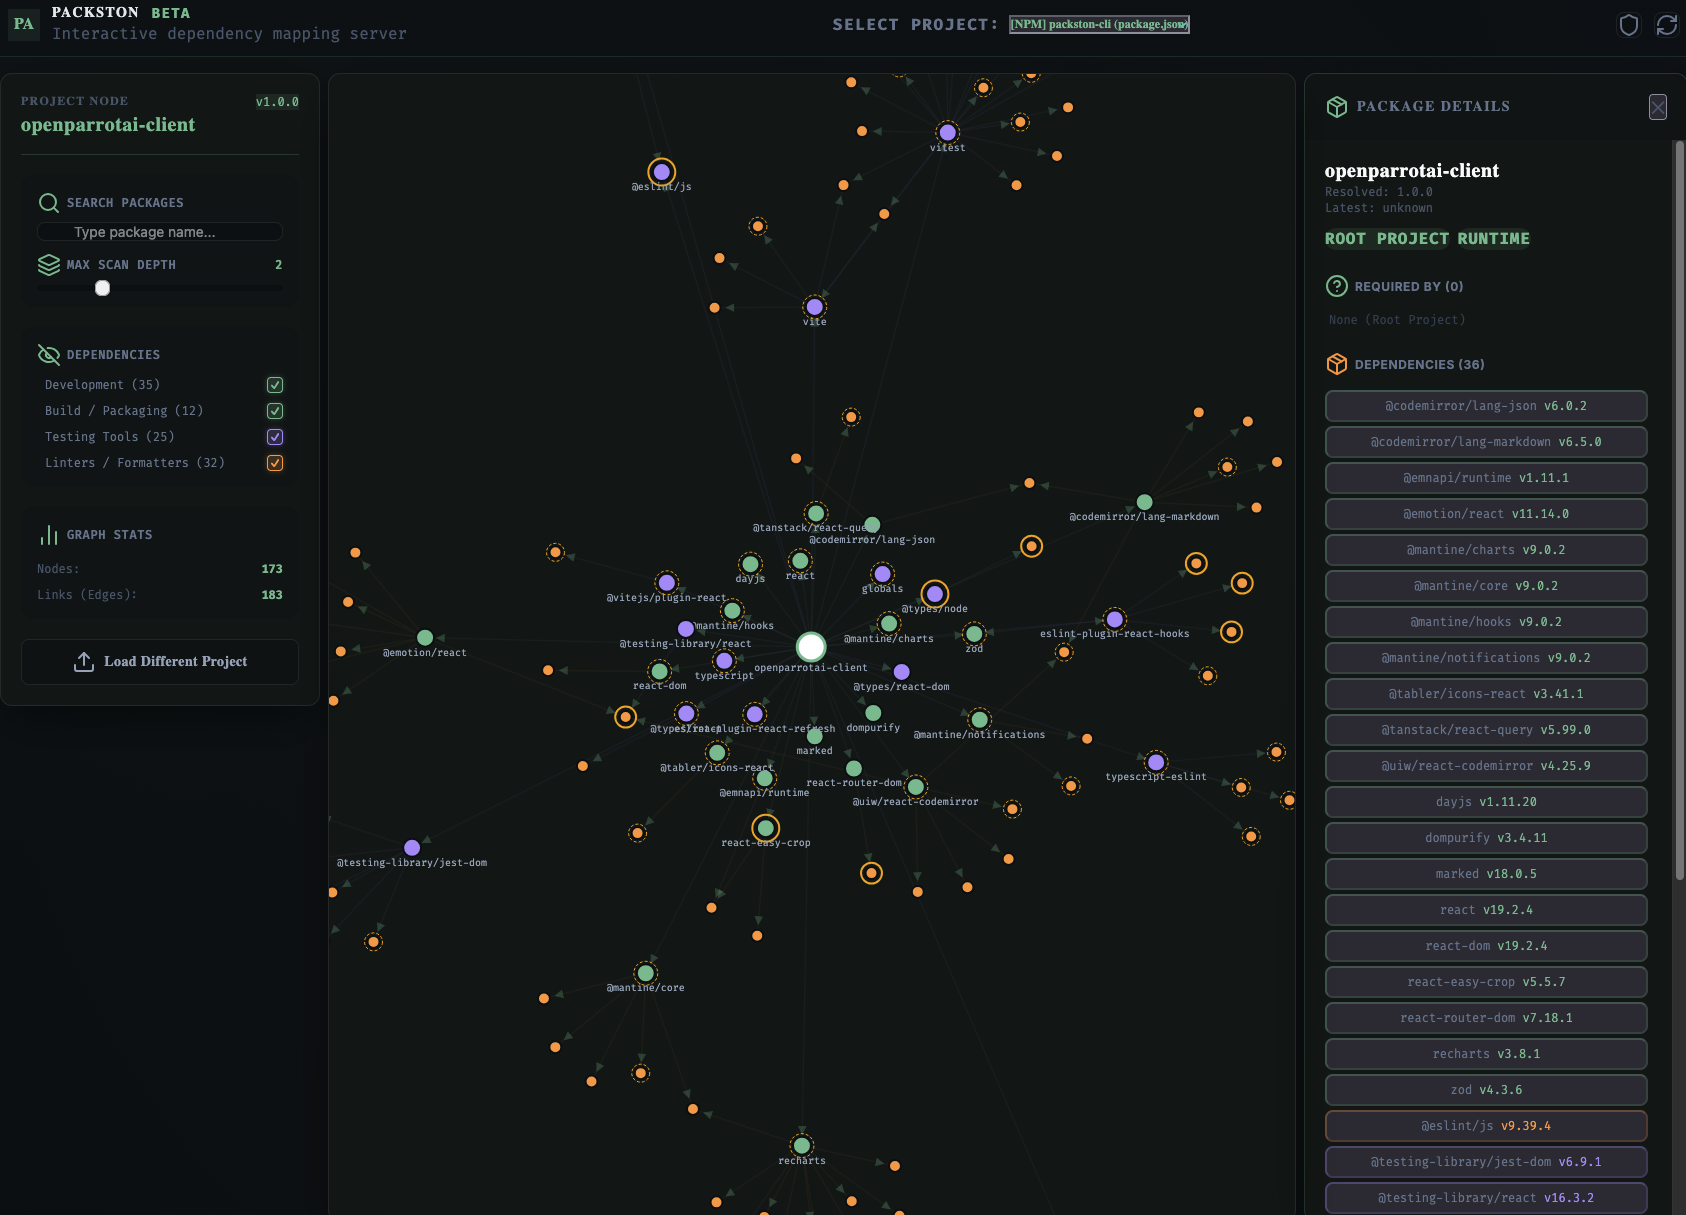Click the PA logo badge
1686x1215 pixels.
[x=24, y=24]
